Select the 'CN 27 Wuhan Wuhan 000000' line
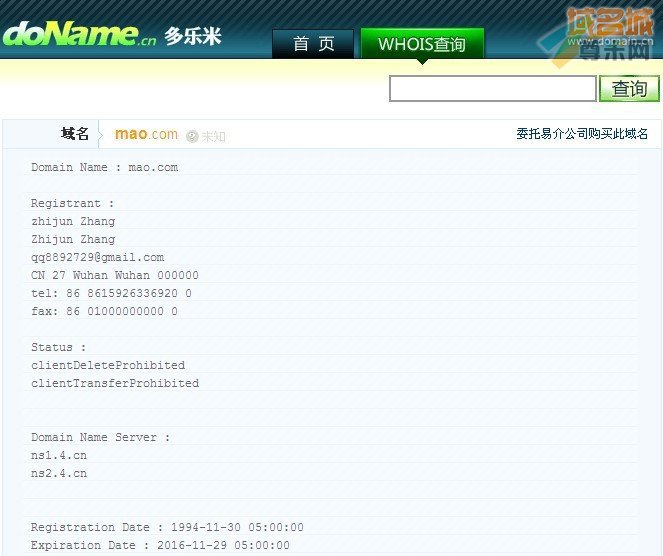The width and height of the screenshot is (663, 556). coord(115,275)
